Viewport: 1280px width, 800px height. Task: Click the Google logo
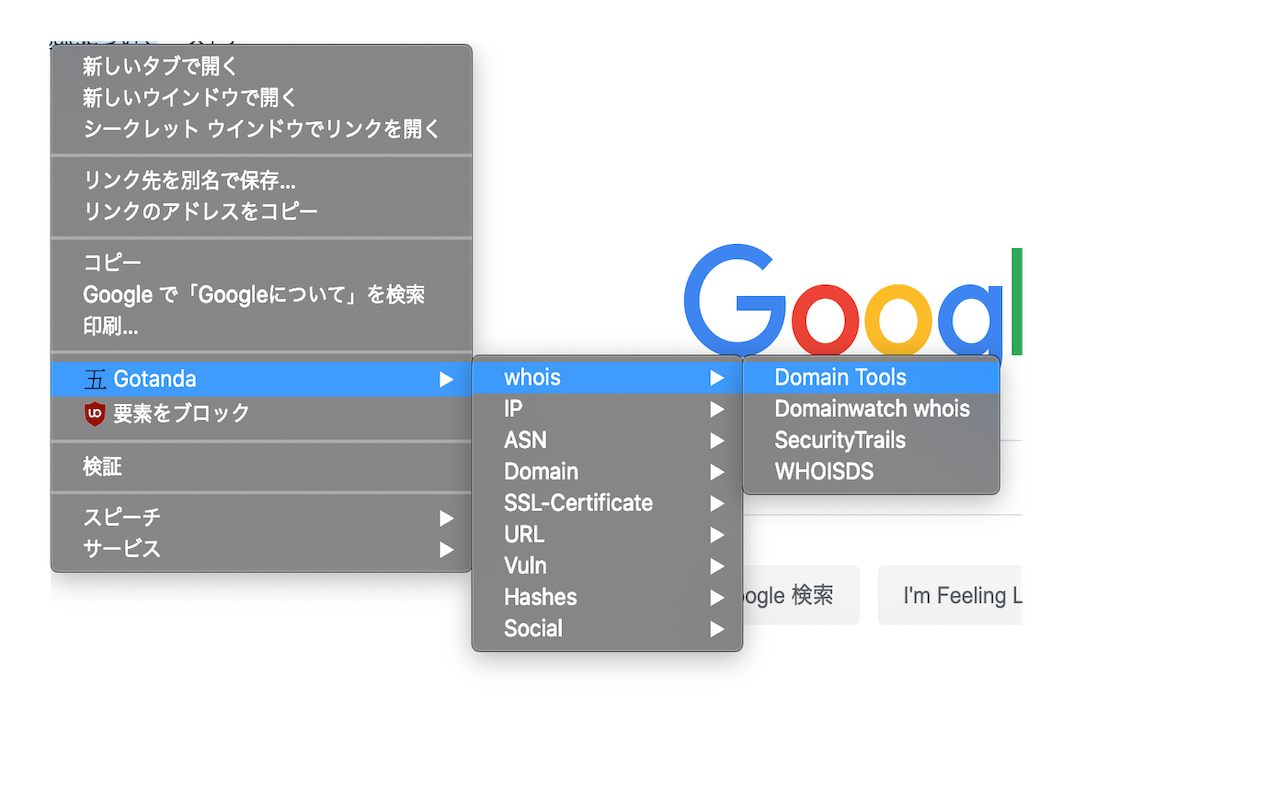(853, 298)
